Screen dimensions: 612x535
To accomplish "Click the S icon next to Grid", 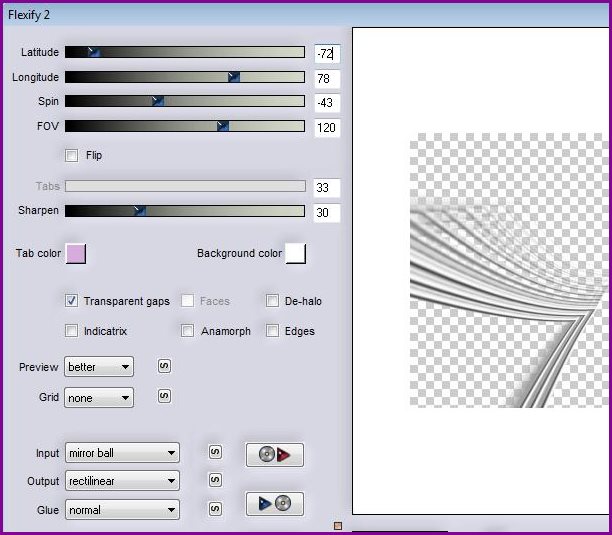I will [165, 397].
